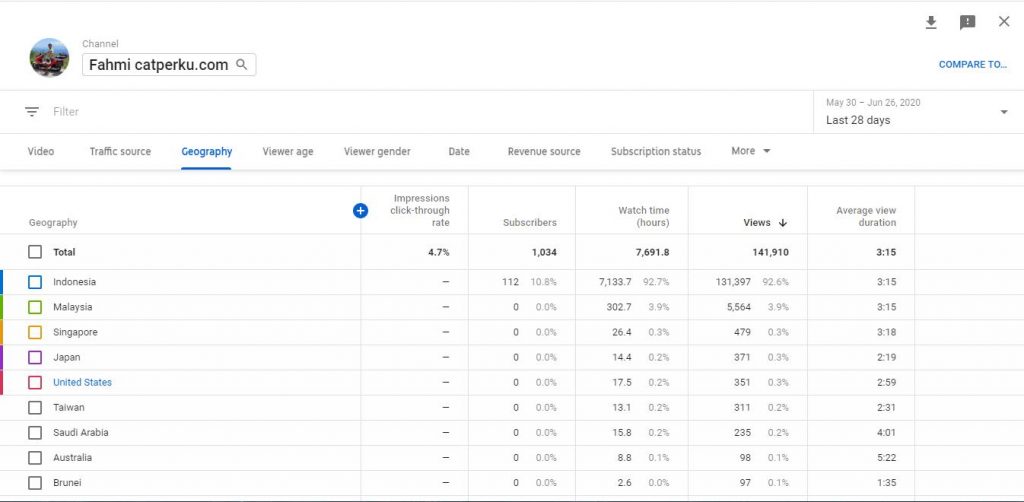
Task: Click the Geography column header
Action: (x=53, y=223)
